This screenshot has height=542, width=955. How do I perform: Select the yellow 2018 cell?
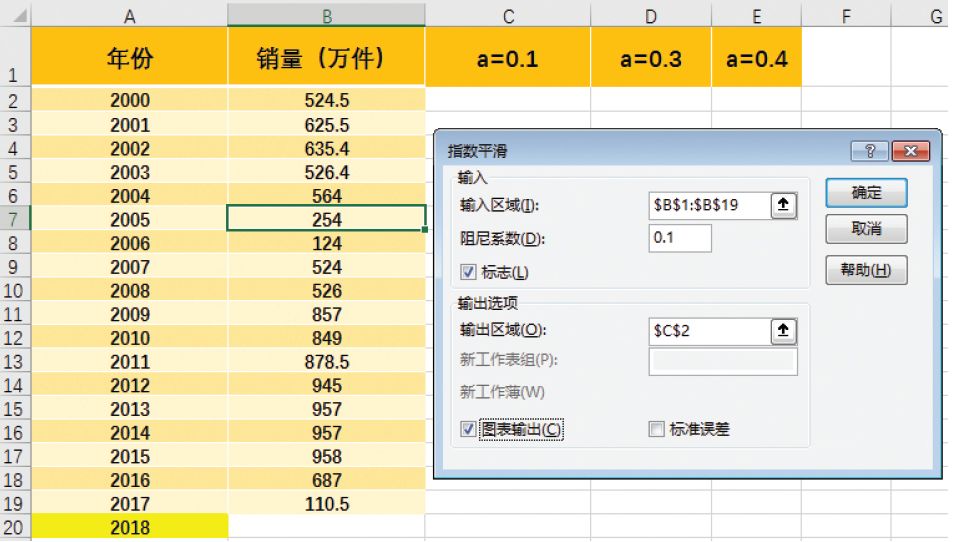point(130,527)
